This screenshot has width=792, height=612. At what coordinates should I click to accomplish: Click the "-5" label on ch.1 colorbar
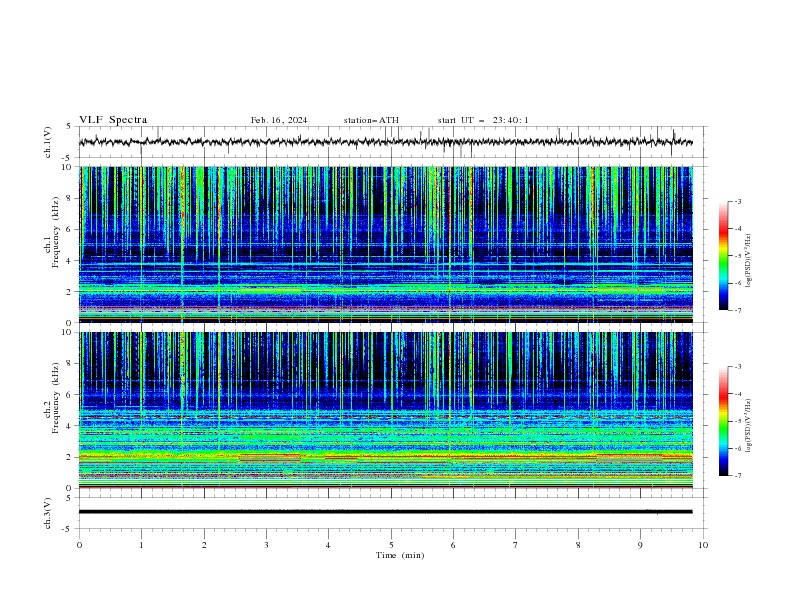pos(738,256)
